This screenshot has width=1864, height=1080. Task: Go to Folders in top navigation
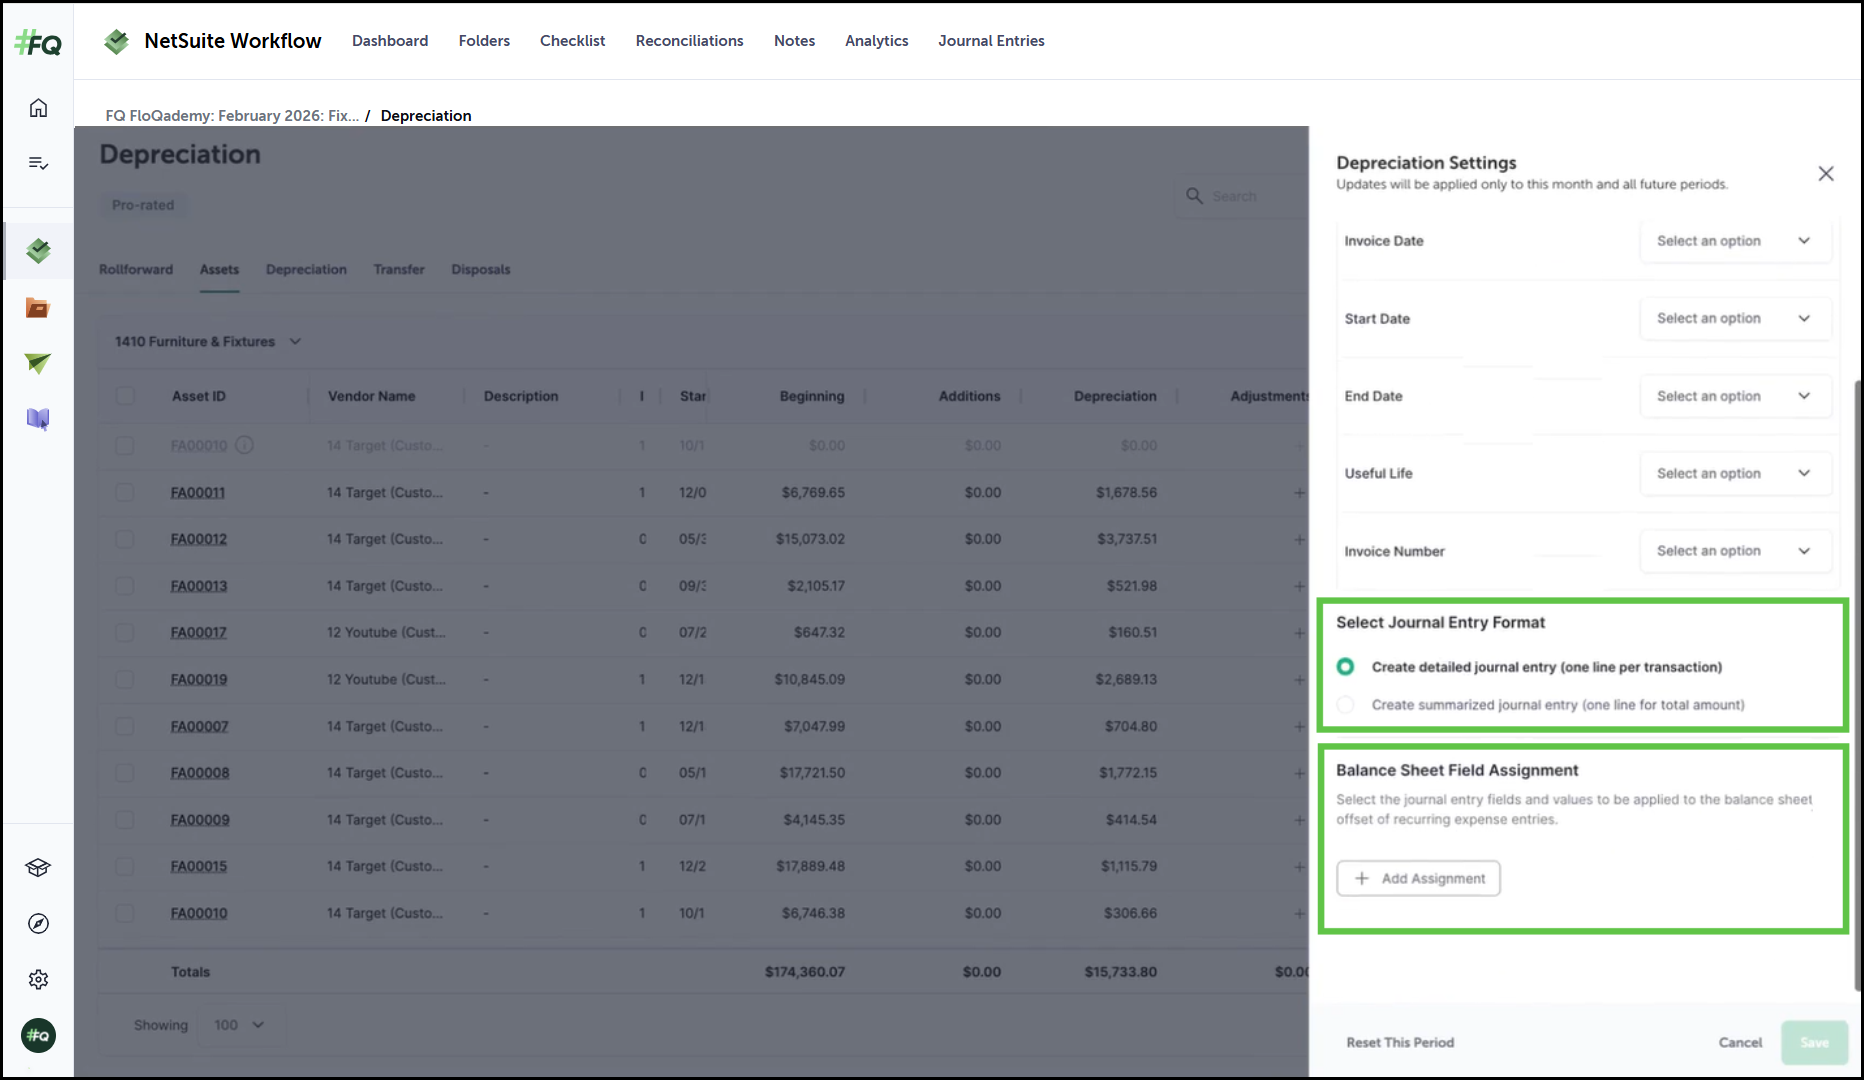(484, 41)
